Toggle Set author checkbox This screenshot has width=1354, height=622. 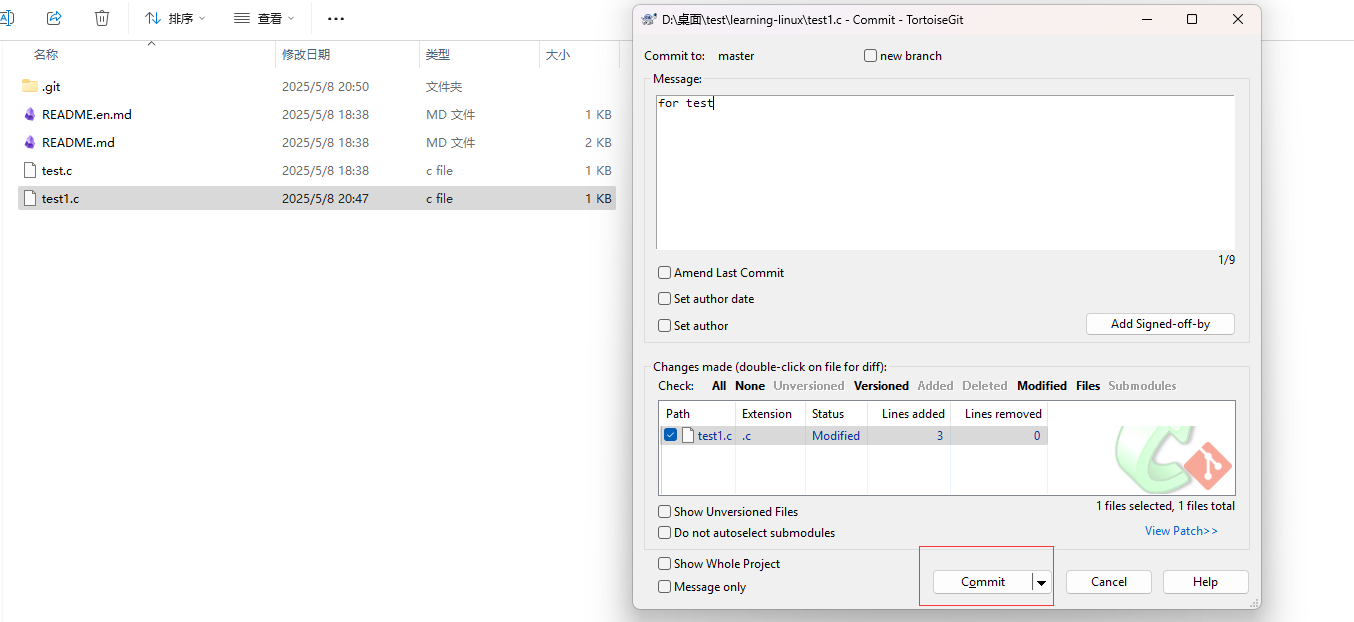pos(664,325)
